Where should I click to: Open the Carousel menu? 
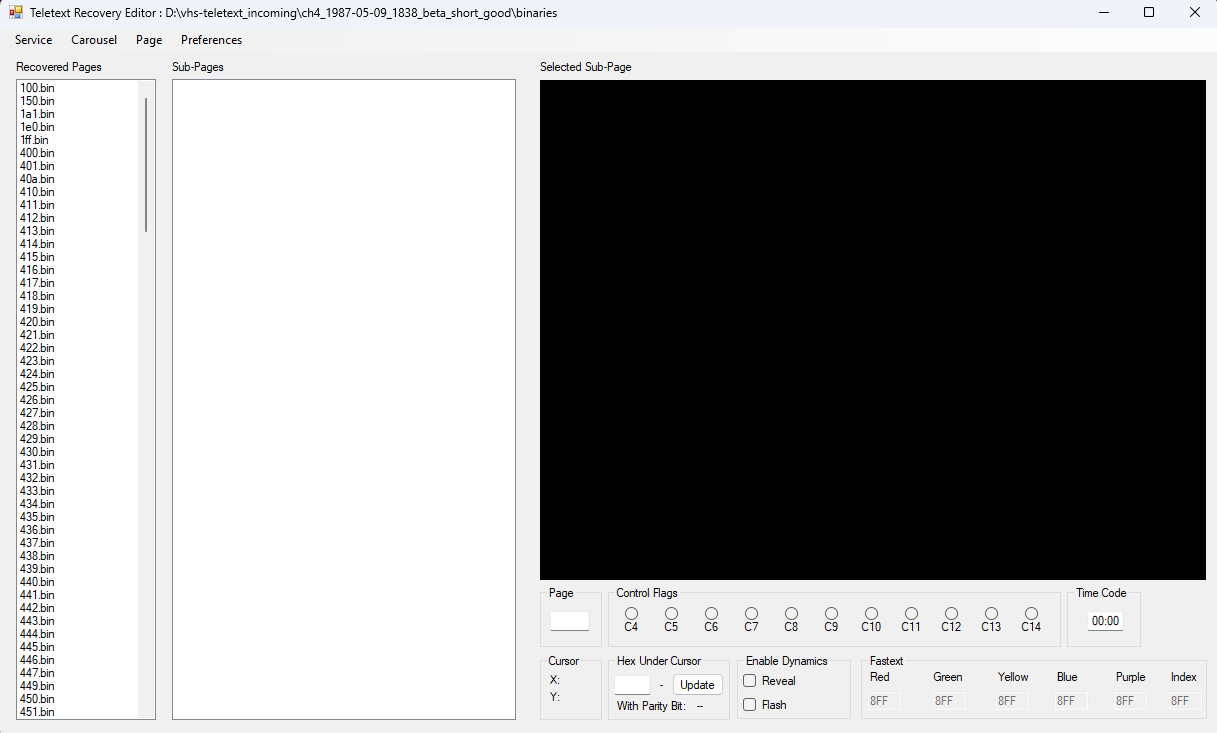click(93, 40)
